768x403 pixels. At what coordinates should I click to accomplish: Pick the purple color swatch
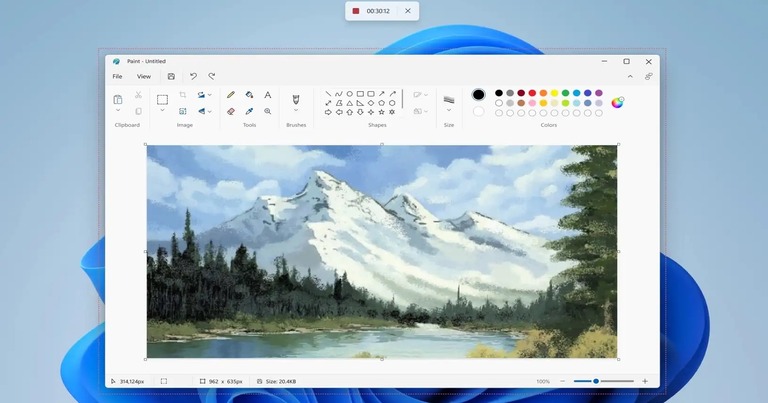tap(599, 93)
